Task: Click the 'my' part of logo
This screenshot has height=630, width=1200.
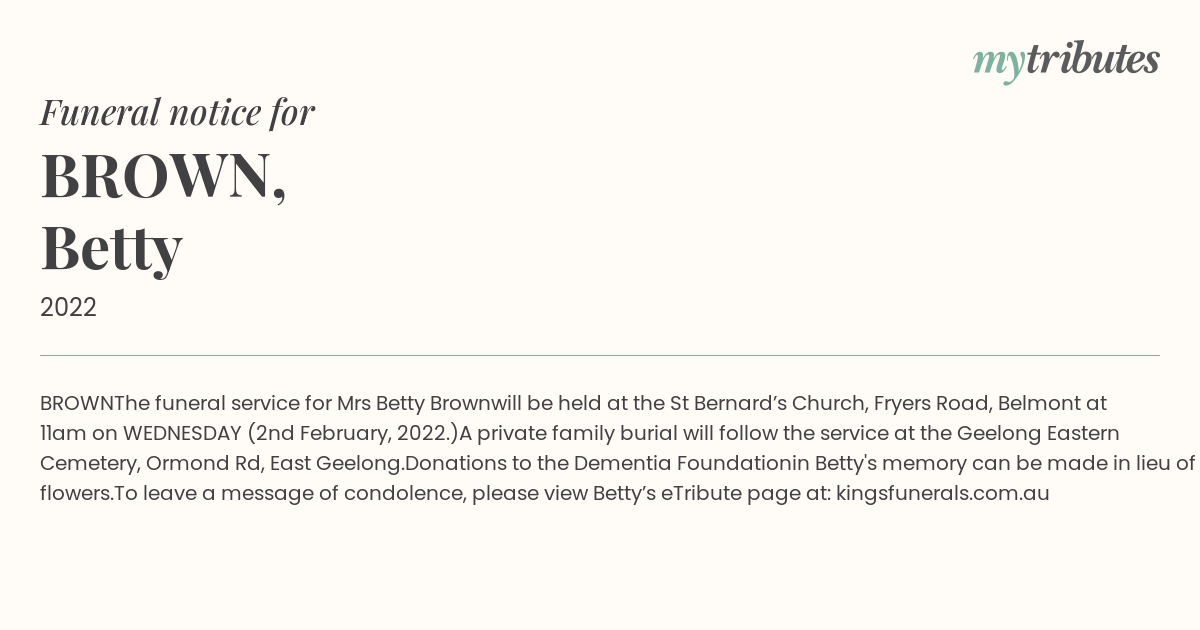Action: pyautogui.click(x=999, y=63)
